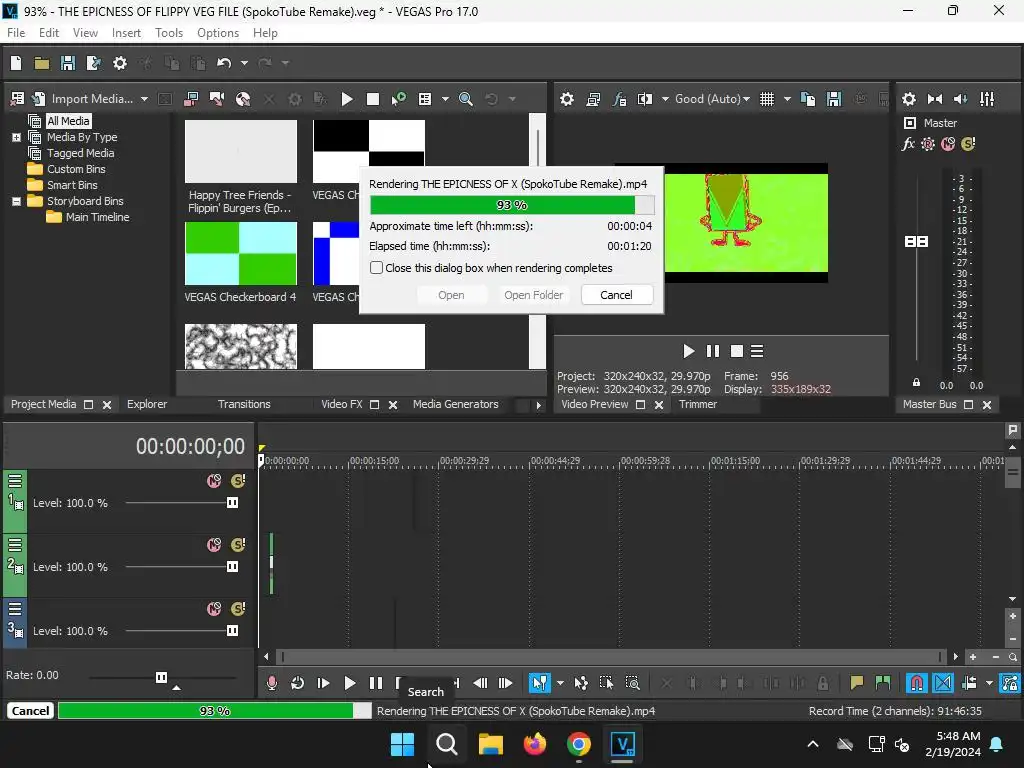
Task: Cancel rendering in the dialog
Action: [616, 295]
